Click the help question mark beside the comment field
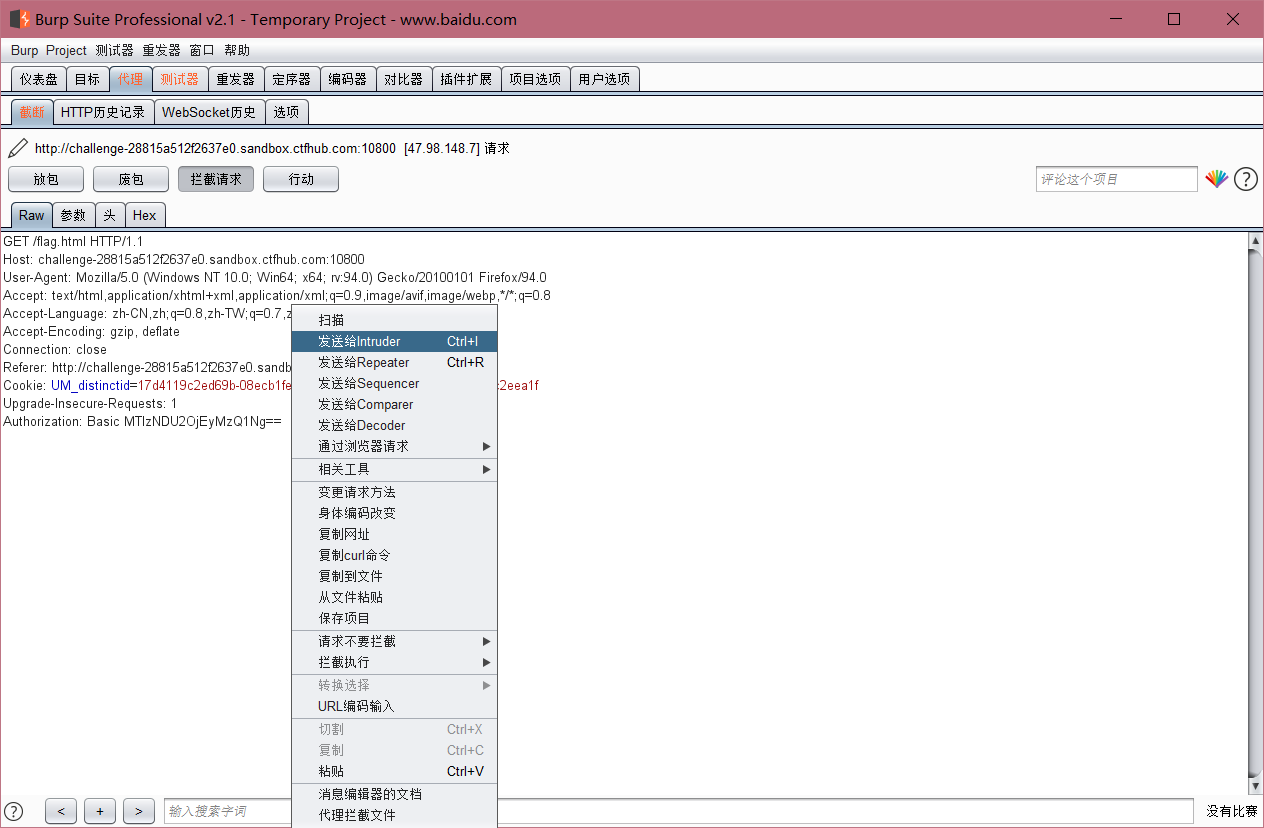1264x828 pixels. coord(1245,178)
